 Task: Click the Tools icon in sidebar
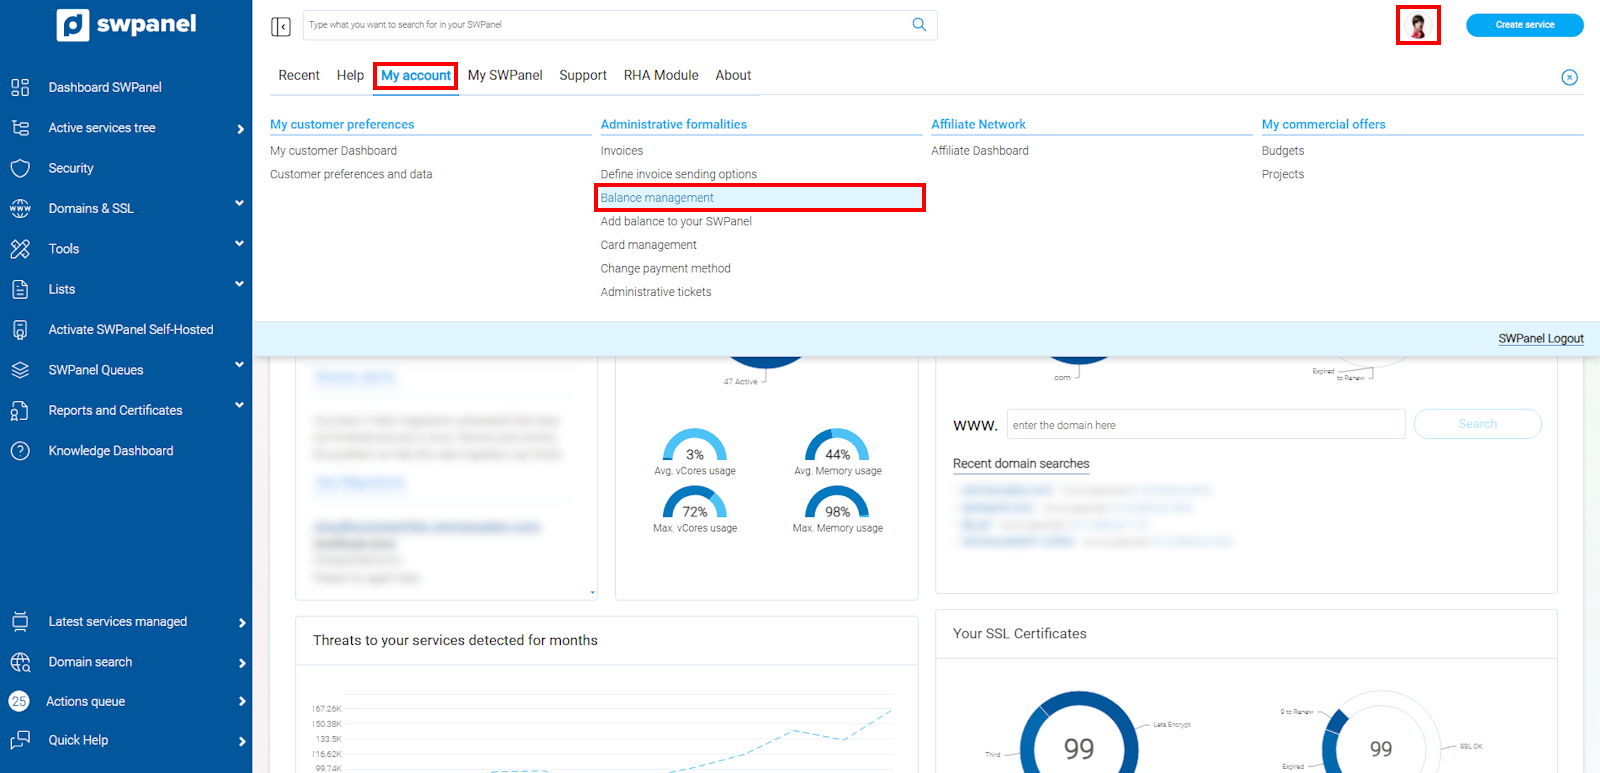point(20,249)
